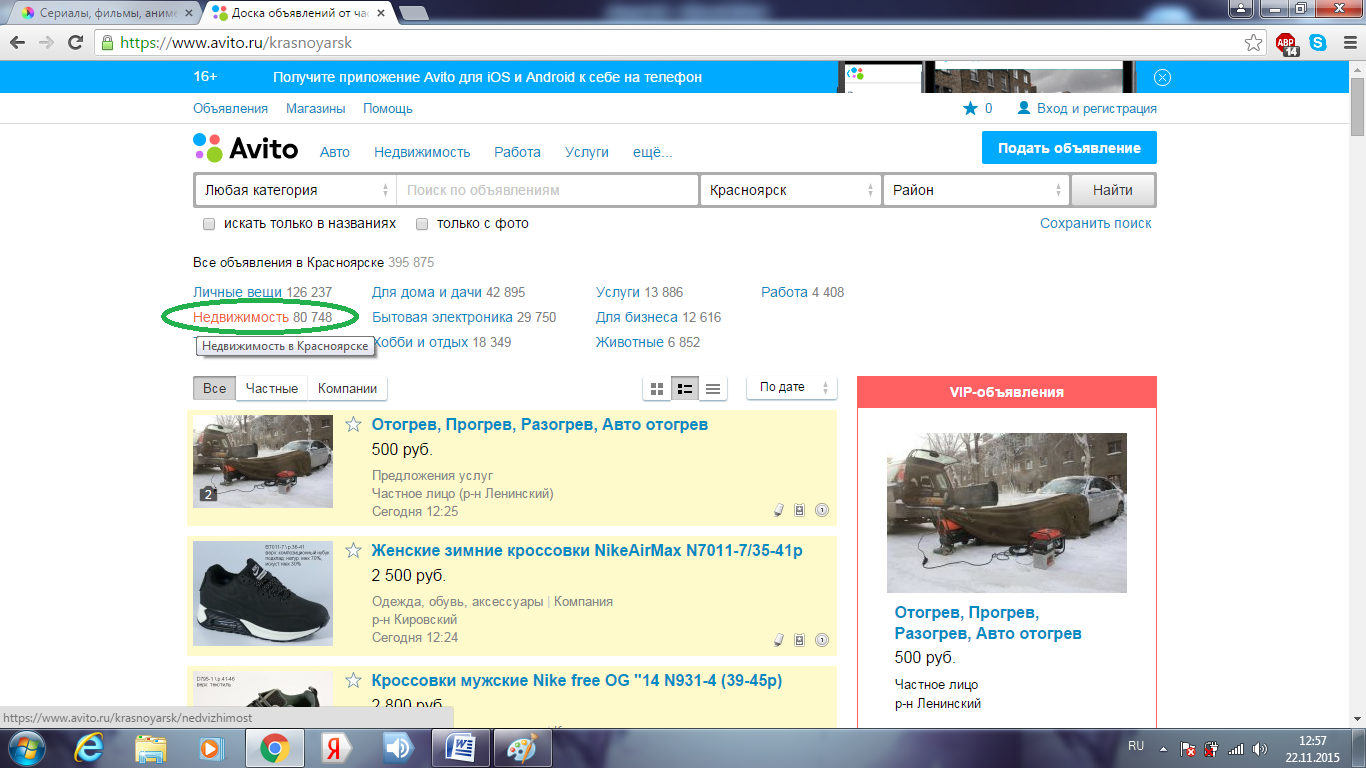Open 'По дате' sort dropdown

(792, 388)
